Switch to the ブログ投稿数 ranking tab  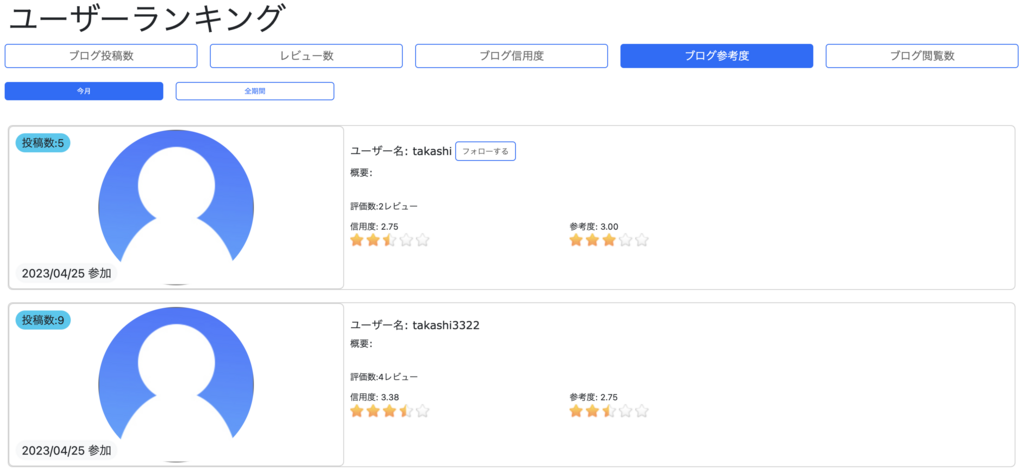(101, 56)
